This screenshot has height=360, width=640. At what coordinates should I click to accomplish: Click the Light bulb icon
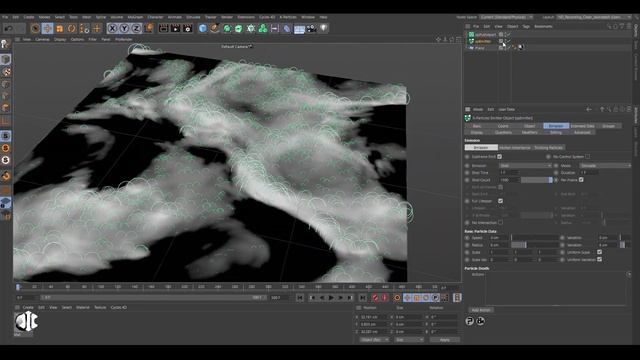click(324, 28)
